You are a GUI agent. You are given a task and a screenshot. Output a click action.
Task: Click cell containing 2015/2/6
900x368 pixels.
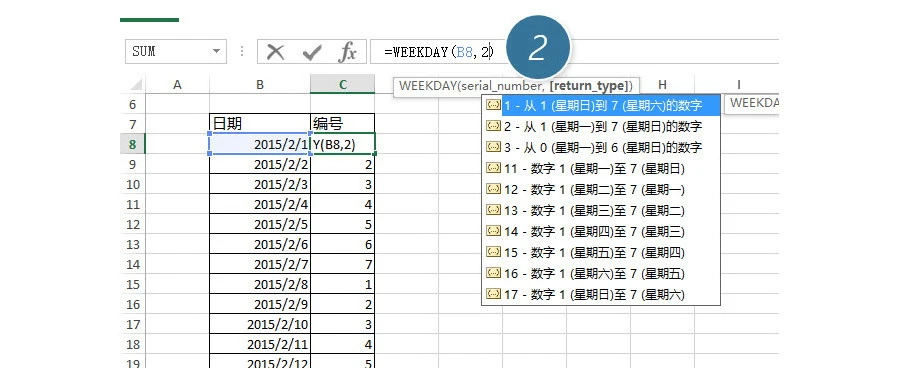tap(260, 245)
